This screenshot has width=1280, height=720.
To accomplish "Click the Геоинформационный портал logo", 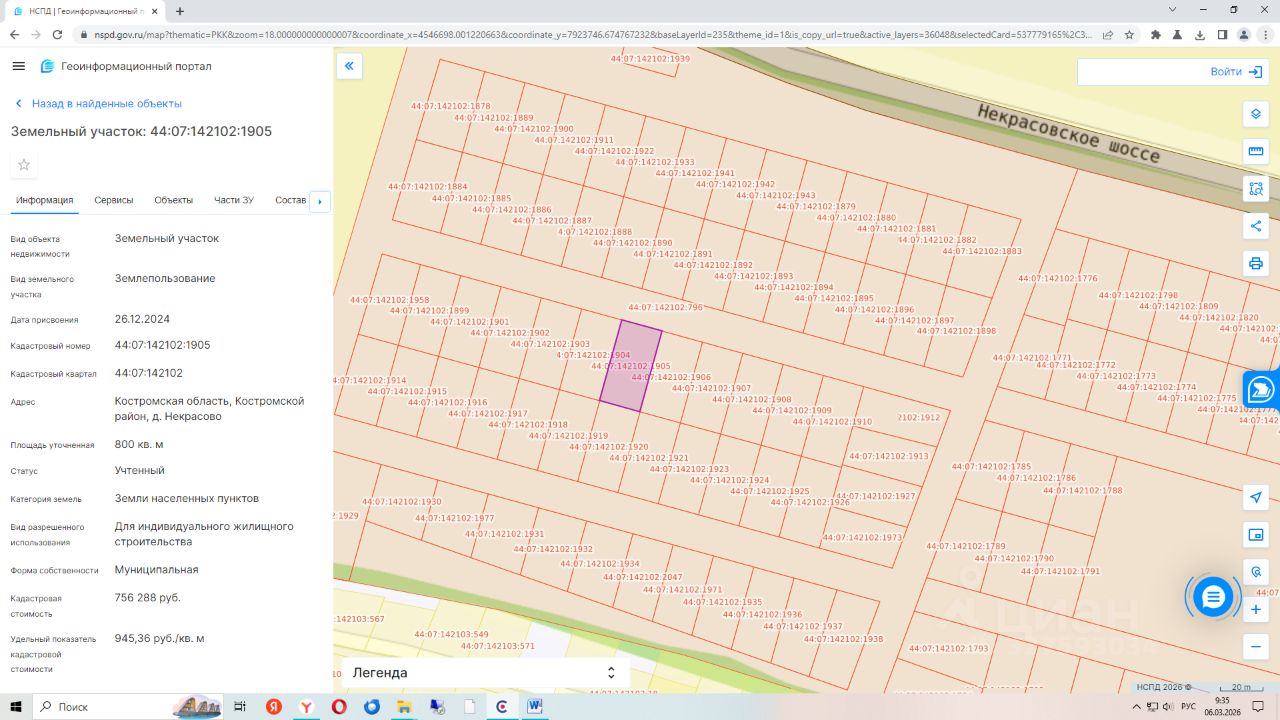I will (126, 66).
